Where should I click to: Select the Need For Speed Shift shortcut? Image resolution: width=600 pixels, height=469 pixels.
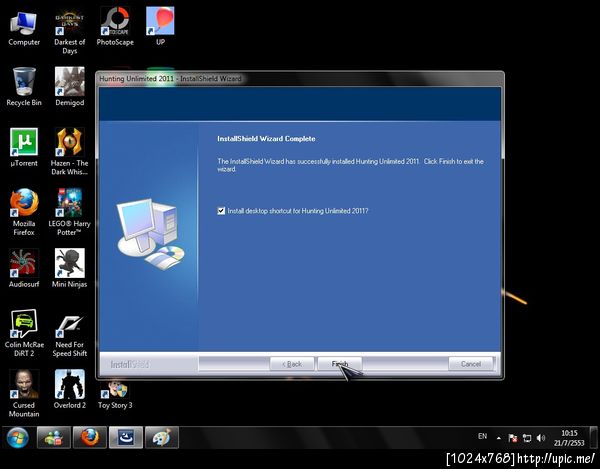pyautogui.click(x=70, y=337)
